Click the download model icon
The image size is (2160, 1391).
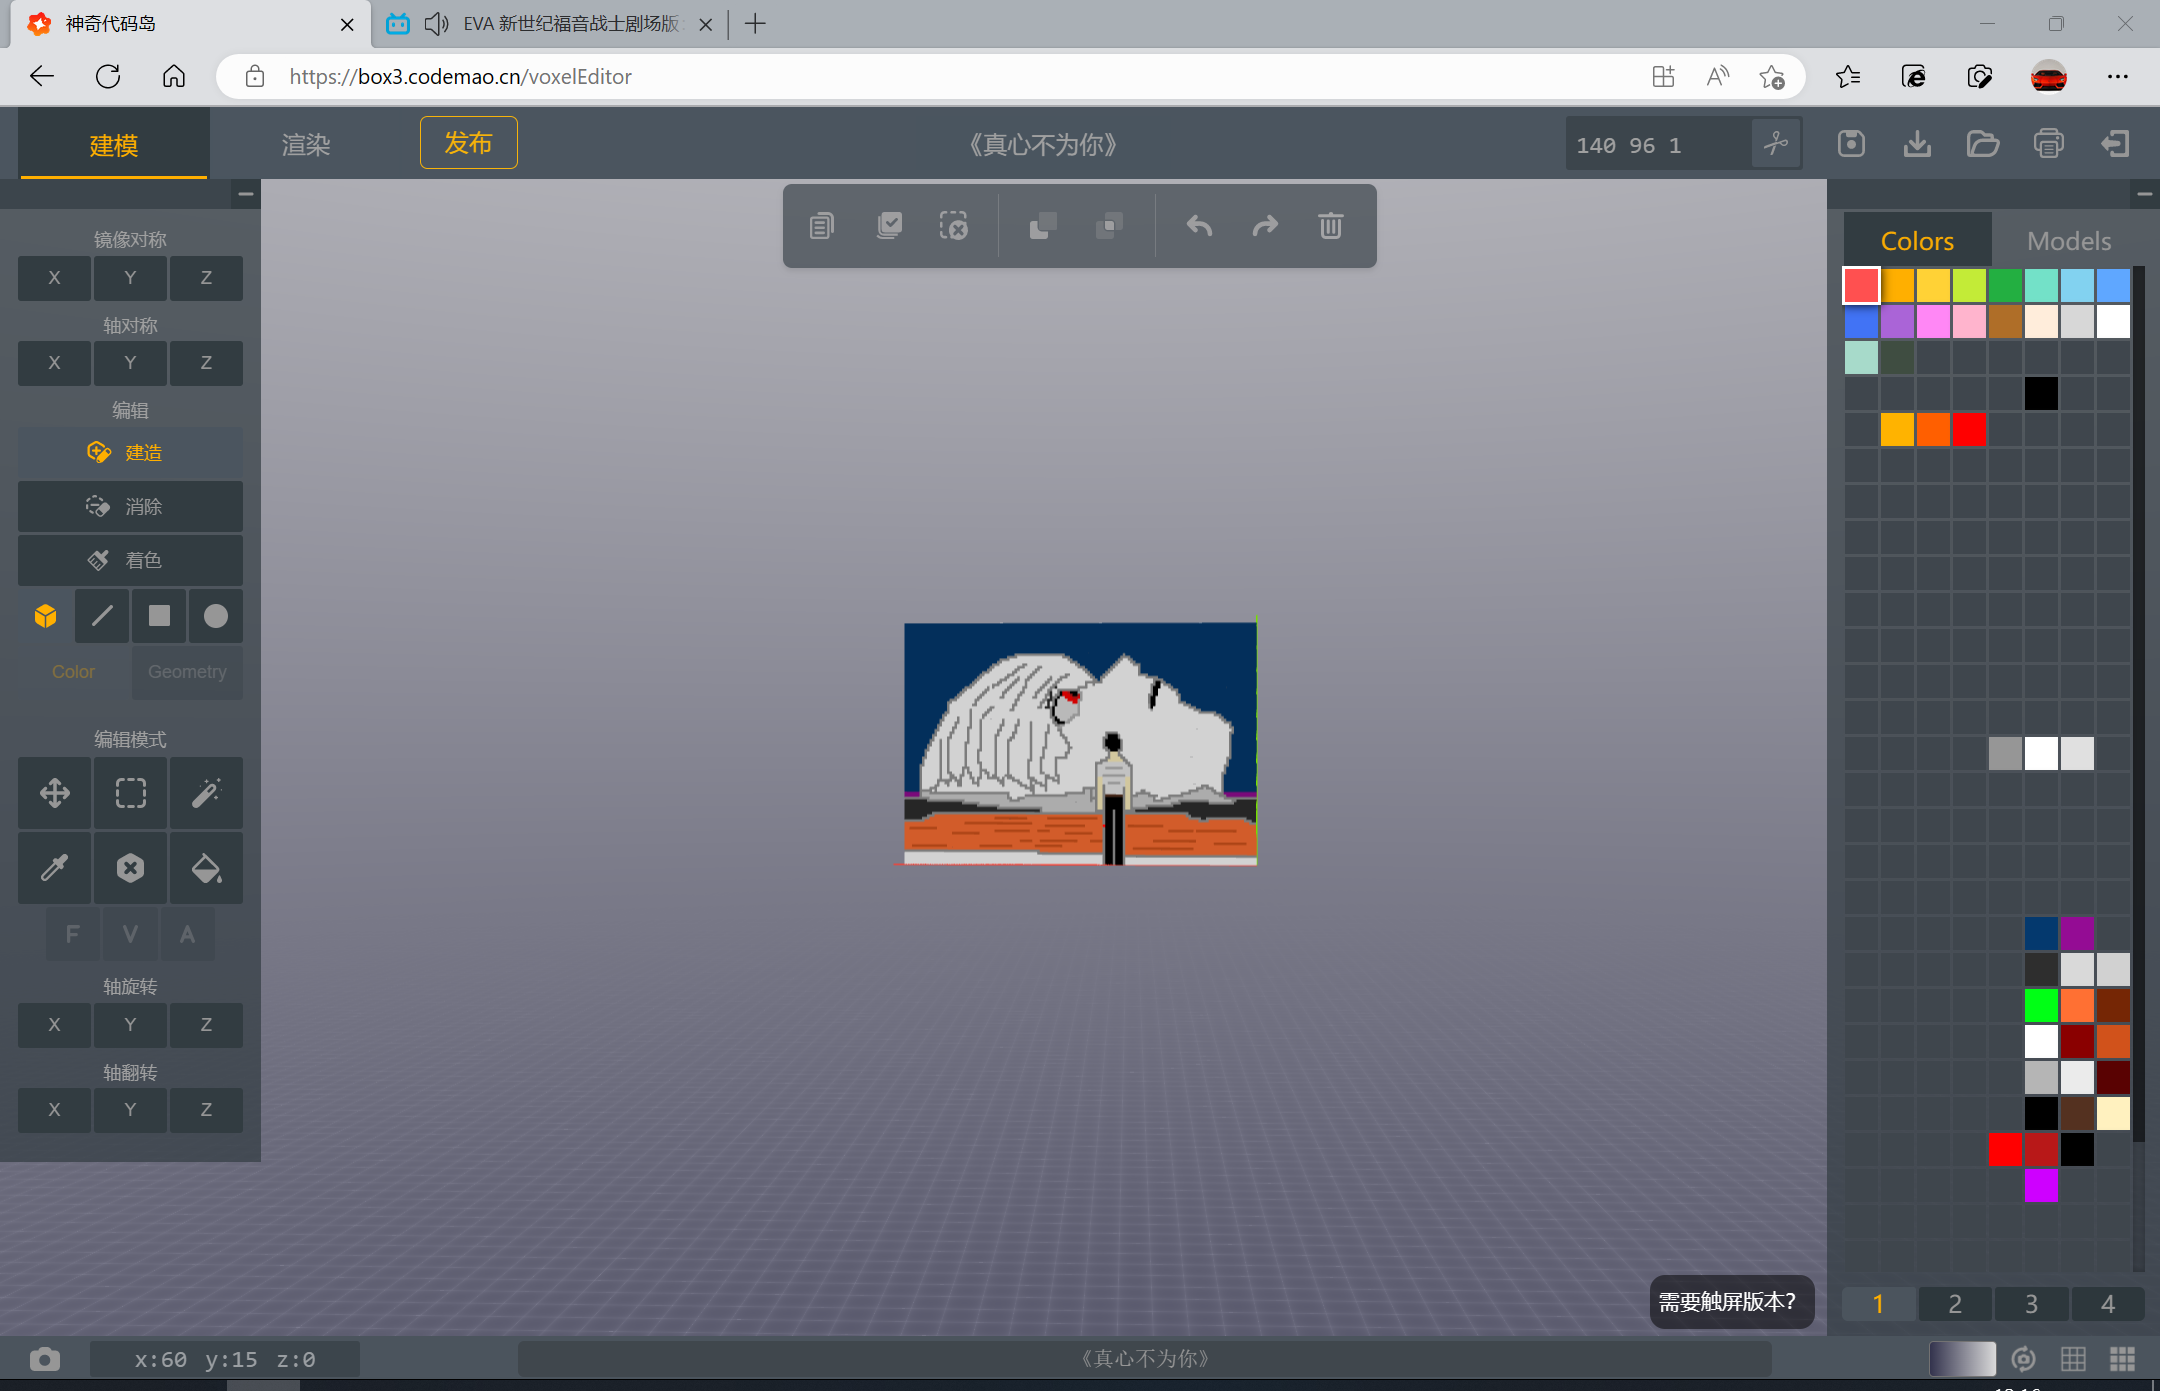coord(1917,144)
